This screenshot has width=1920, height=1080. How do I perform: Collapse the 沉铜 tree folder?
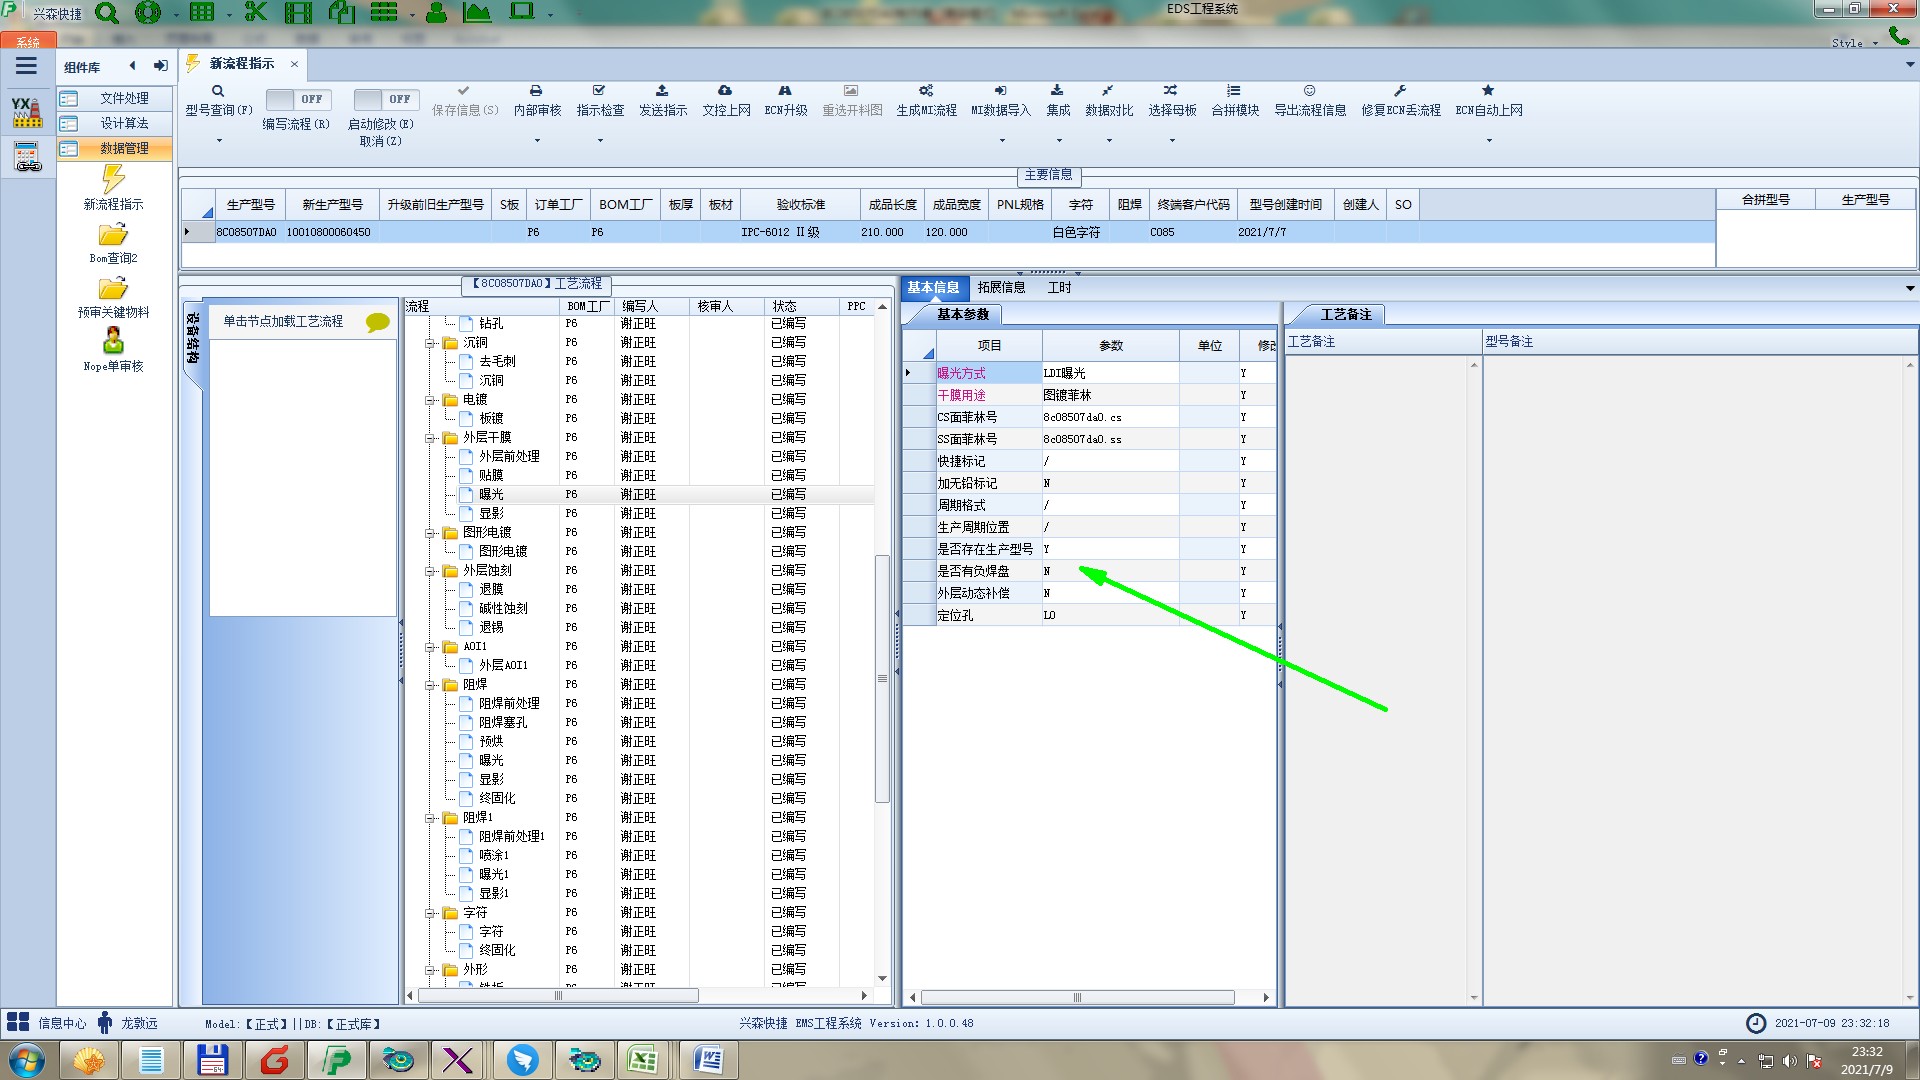coord(430,343)
